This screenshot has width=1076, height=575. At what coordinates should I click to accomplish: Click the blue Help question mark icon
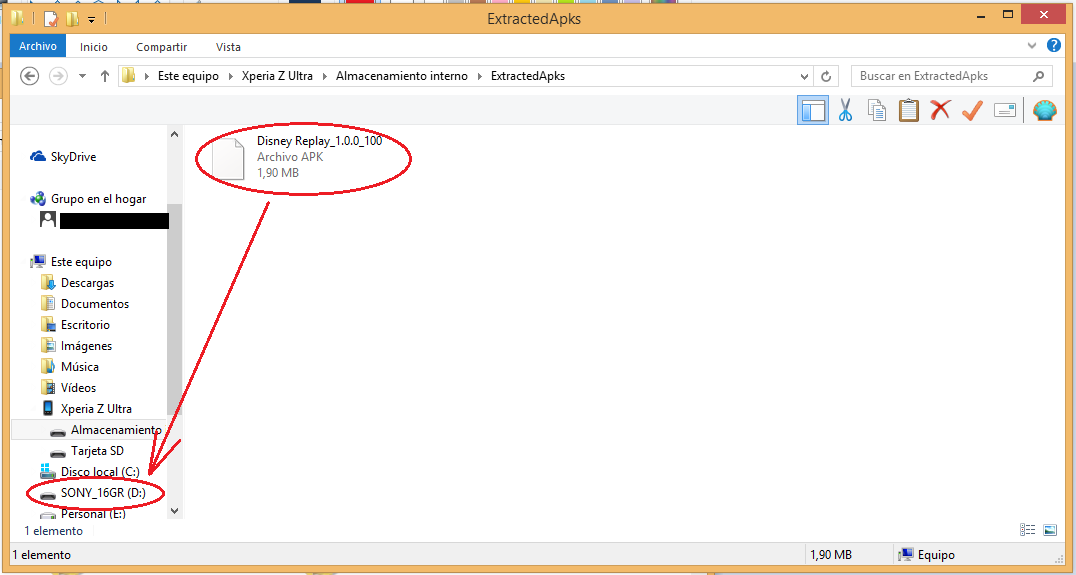click(1053, 46)
